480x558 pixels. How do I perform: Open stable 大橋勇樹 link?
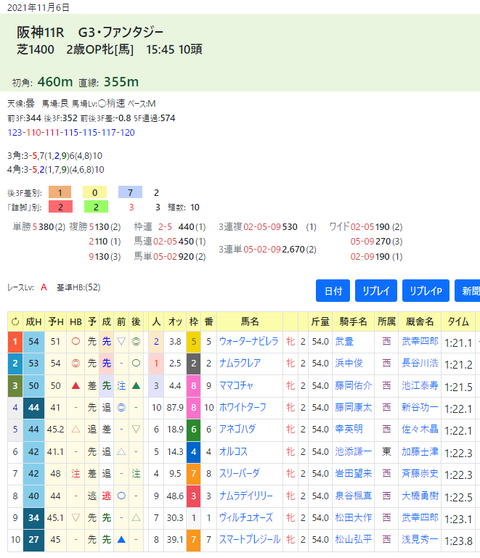click(420, 496)
